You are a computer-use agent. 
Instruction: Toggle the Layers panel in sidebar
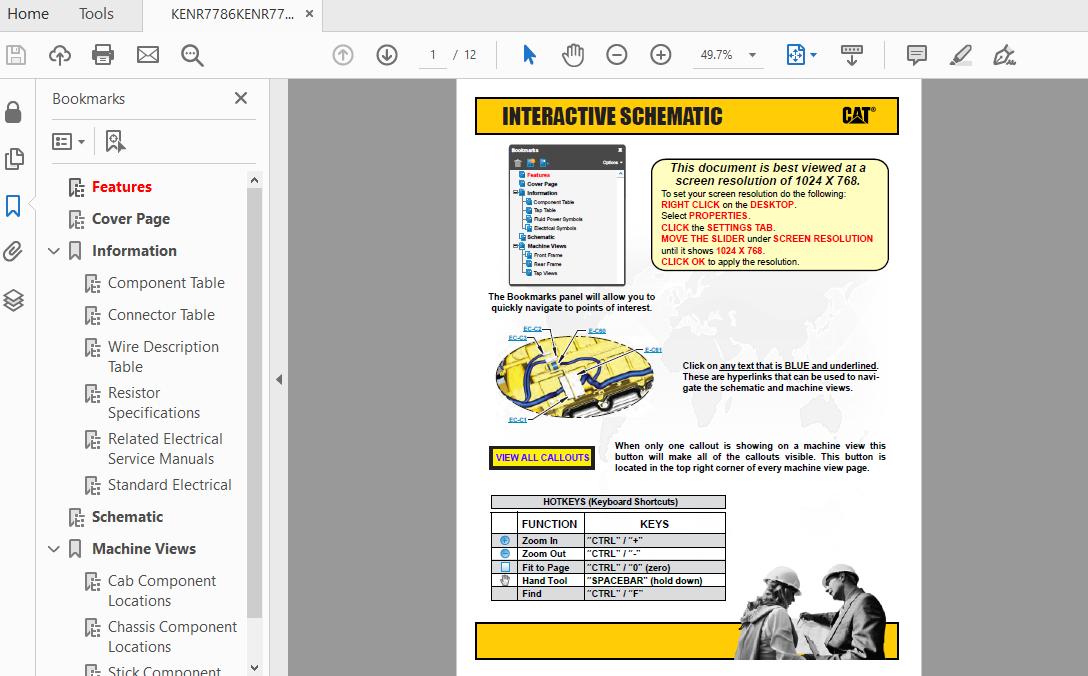pyautogui.click(x=14, y=299)
